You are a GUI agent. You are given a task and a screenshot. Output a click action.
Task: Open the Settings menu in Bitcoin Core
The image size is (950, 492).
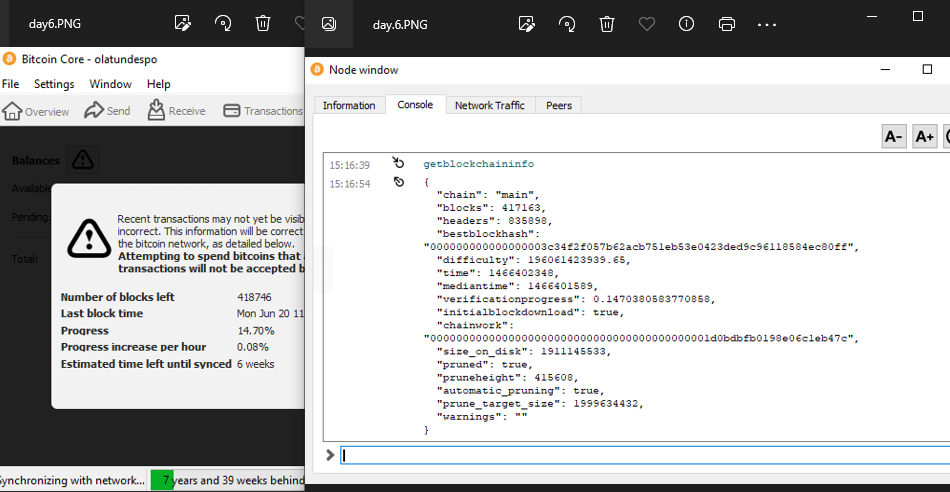54,84
